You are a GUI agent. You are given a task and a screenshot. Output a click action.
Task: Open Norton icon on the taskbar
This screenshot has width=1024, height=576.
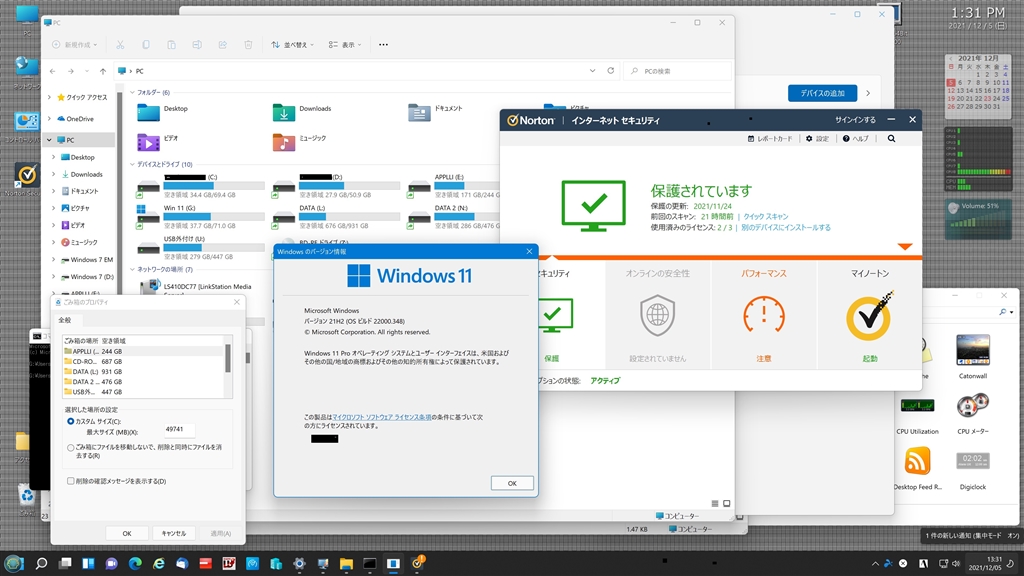coord(417,562)
